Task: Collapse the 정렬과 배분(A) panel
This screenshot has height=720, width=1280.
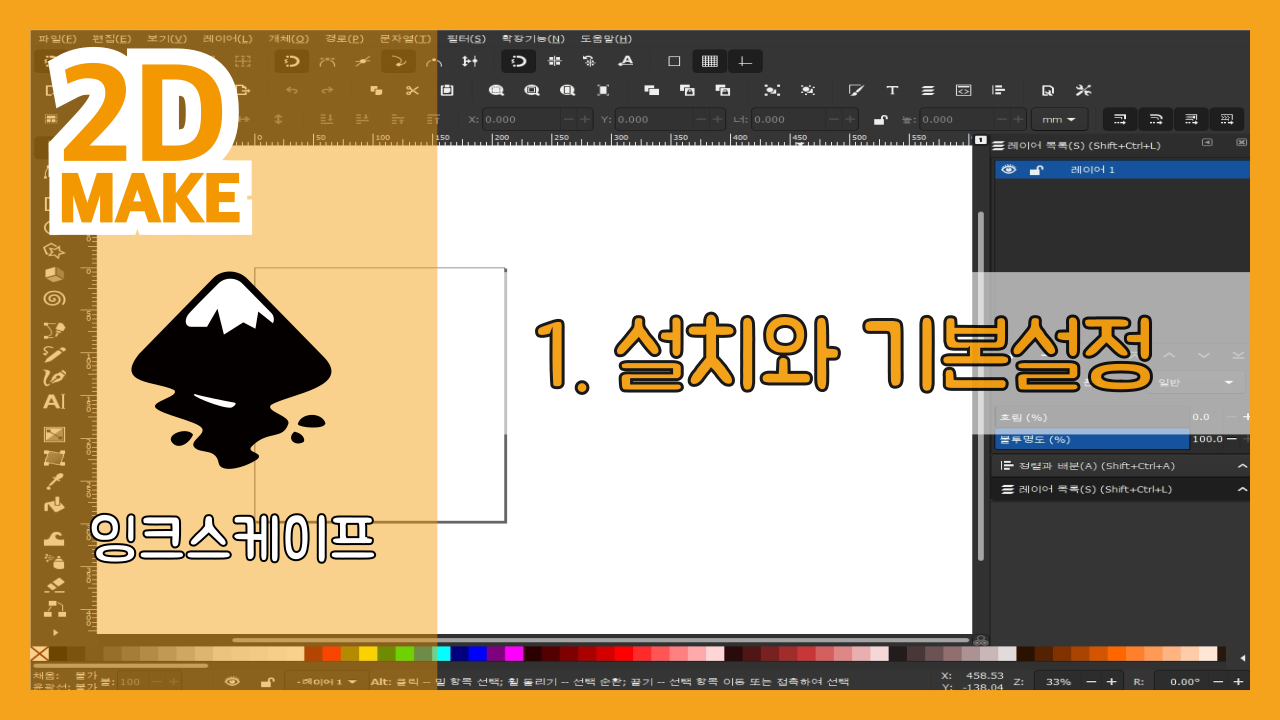Action: pyautogui.click(x=1242, y=466)
